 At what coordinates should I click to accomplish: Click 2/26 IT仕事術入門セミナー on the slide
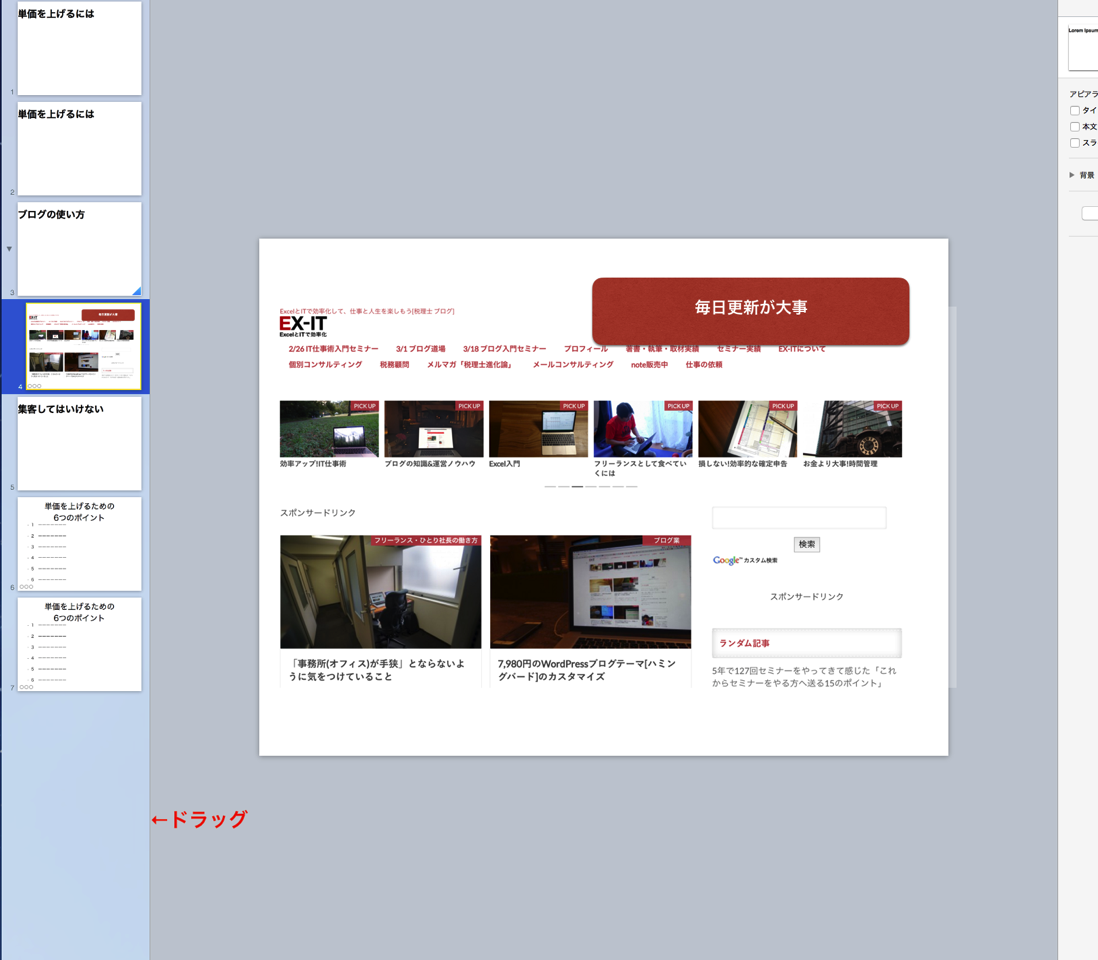click(x=333, y=349)
